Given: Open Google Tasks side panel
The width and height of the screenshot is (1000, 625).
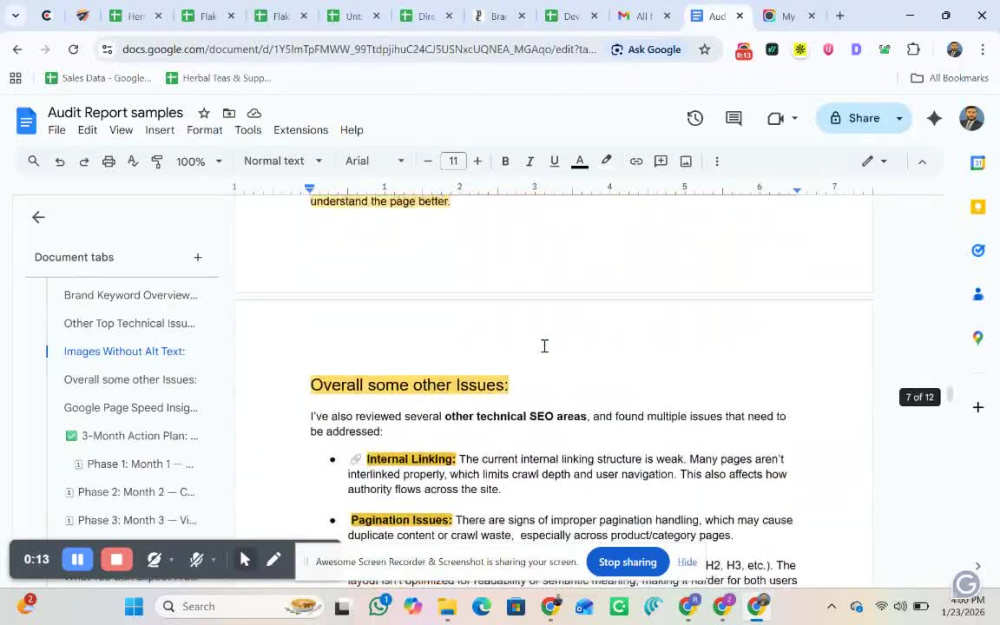Looking at the screenshot, I should click(978, 250).
